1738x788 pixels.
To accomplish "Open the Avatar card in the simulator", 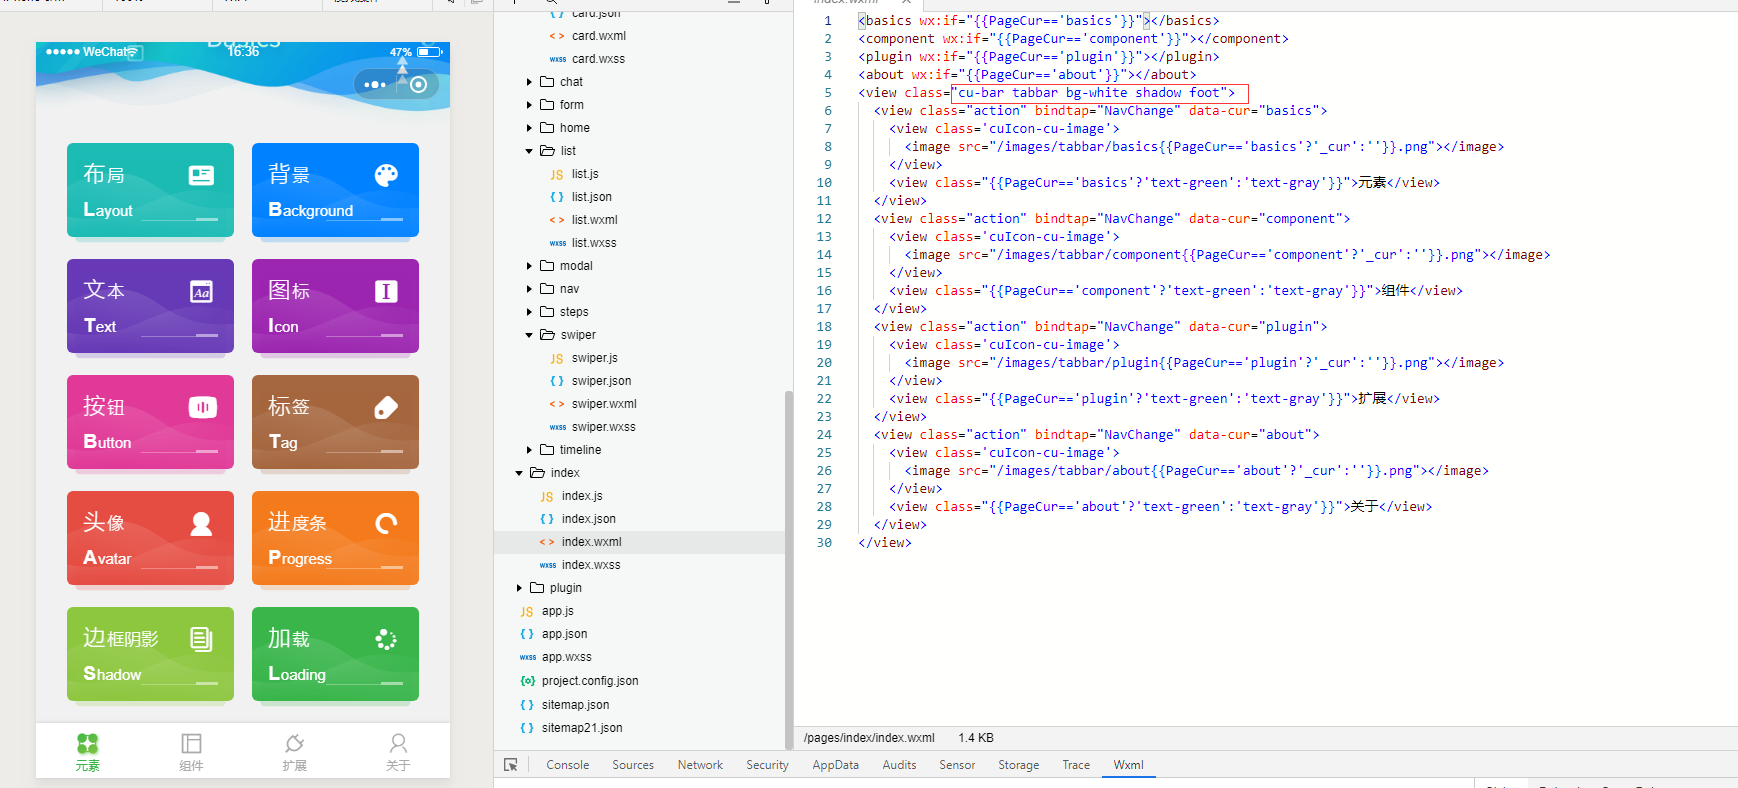I will (x=150, y=538).
